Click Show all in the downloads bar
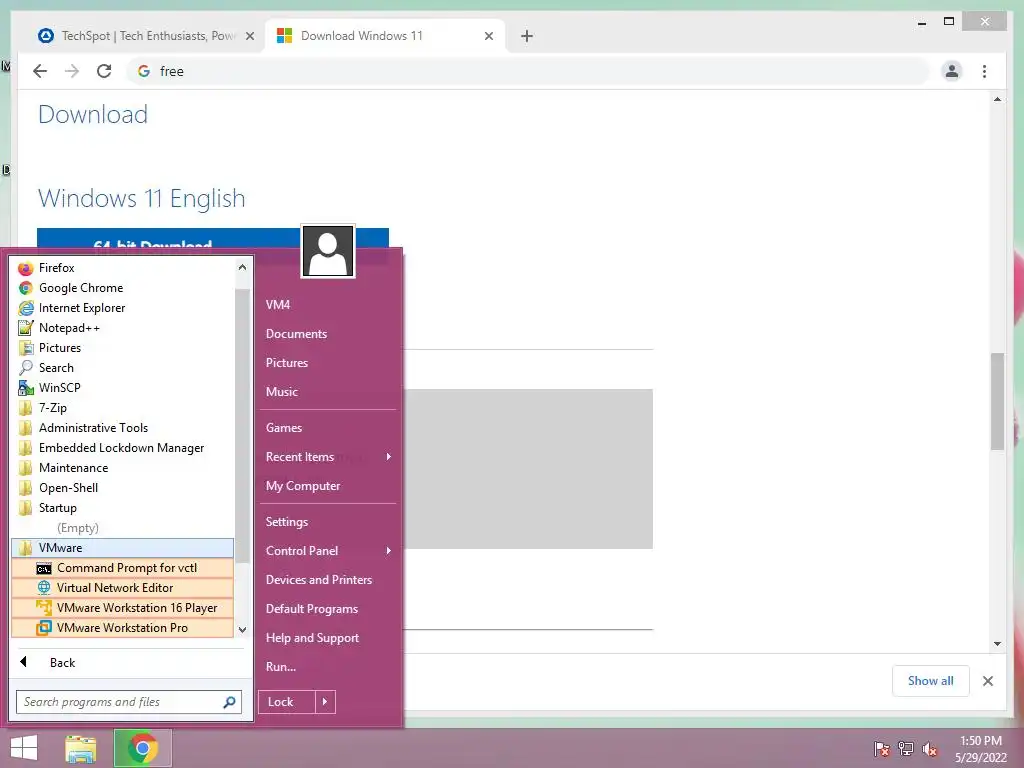This screenshot has height=768, width=1024. tap(931, 681)
